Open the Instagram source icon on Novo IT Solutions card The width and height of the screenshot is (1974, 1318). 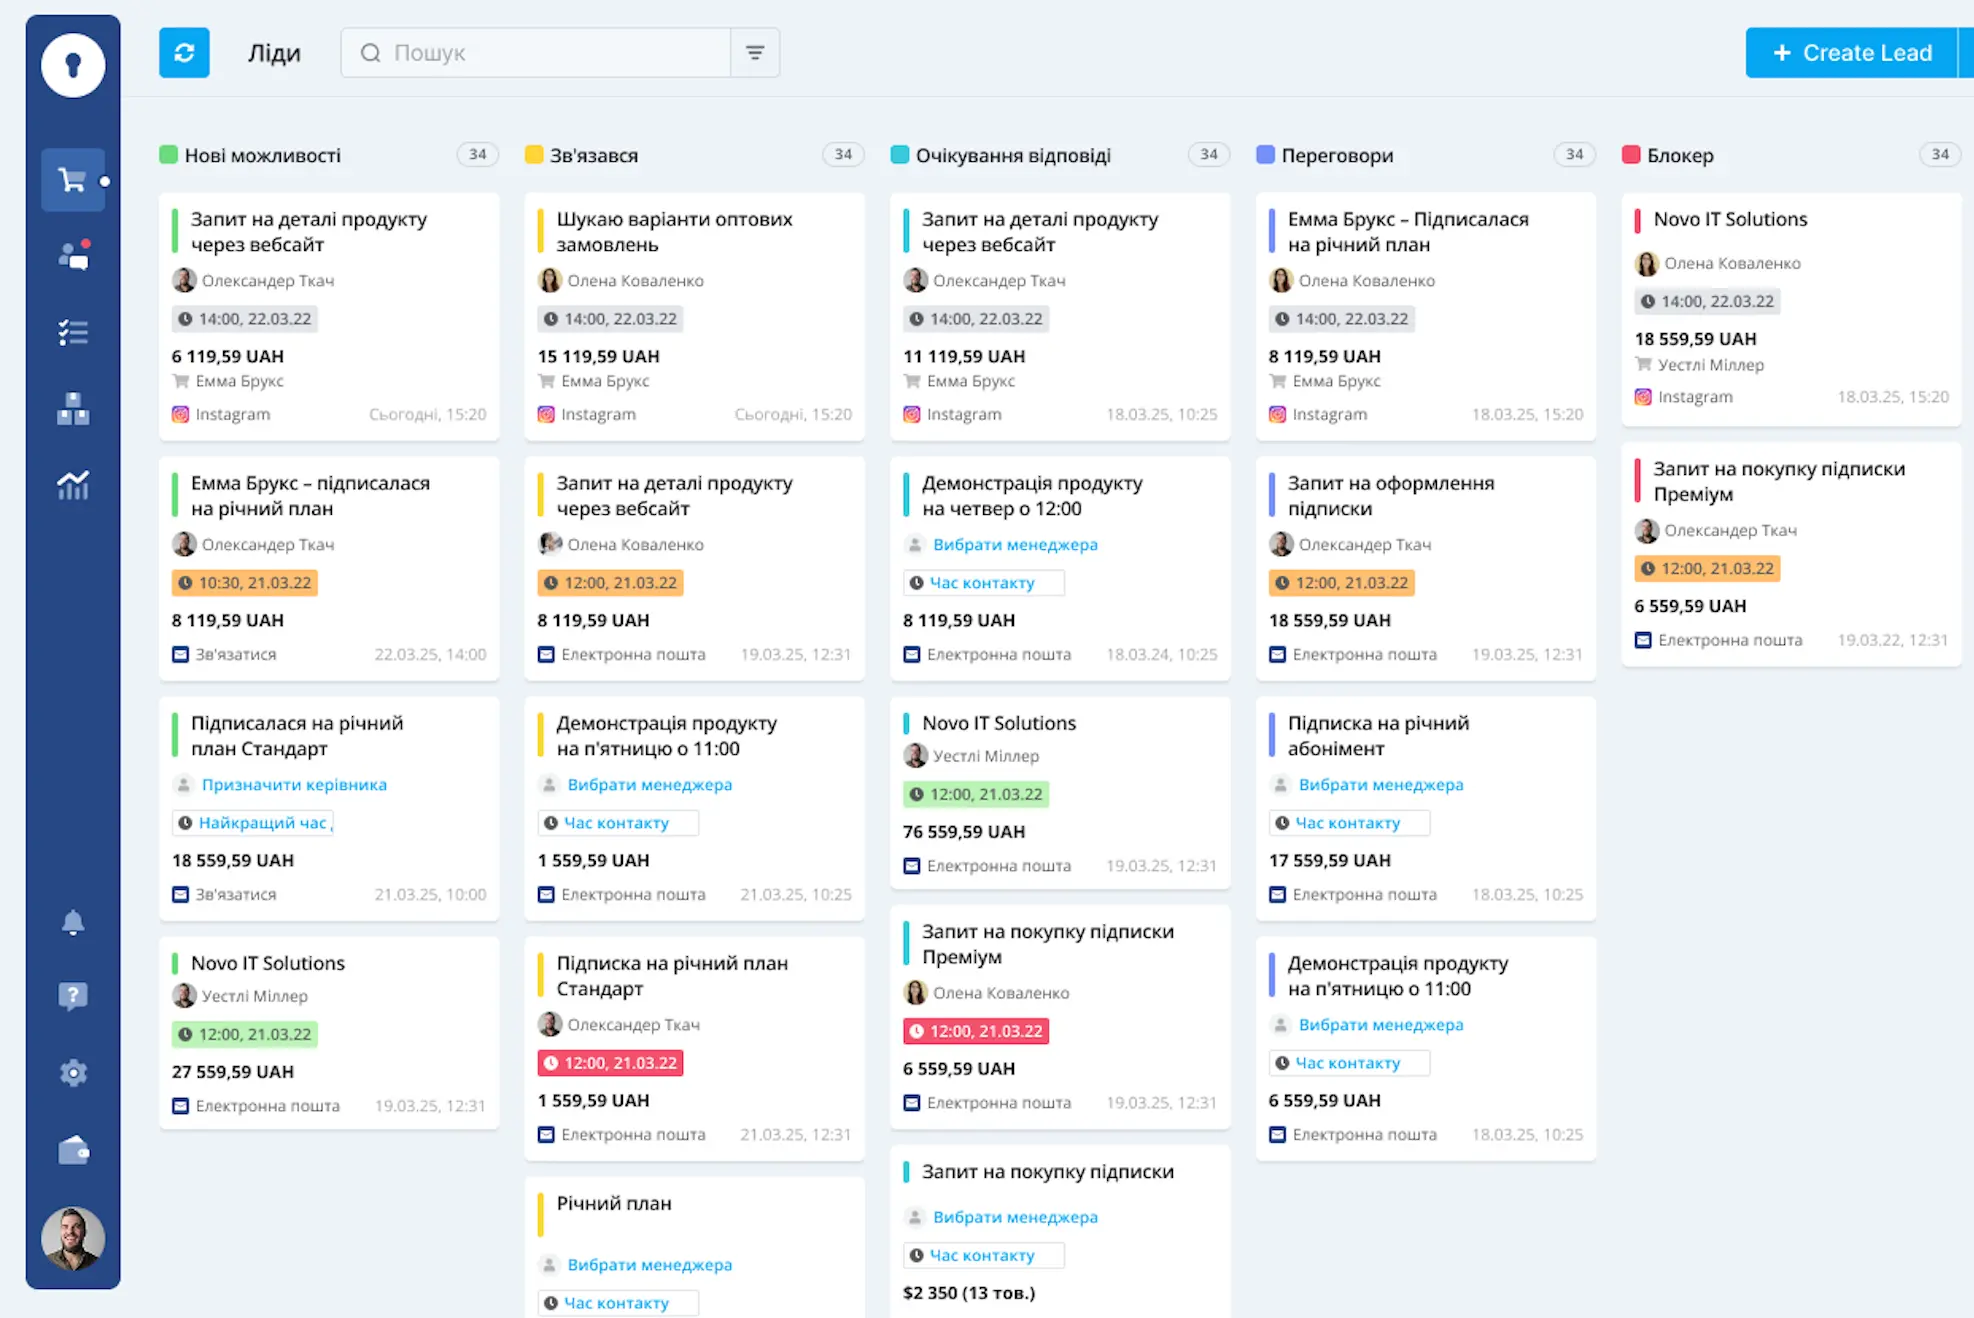tap(1643, 397)
